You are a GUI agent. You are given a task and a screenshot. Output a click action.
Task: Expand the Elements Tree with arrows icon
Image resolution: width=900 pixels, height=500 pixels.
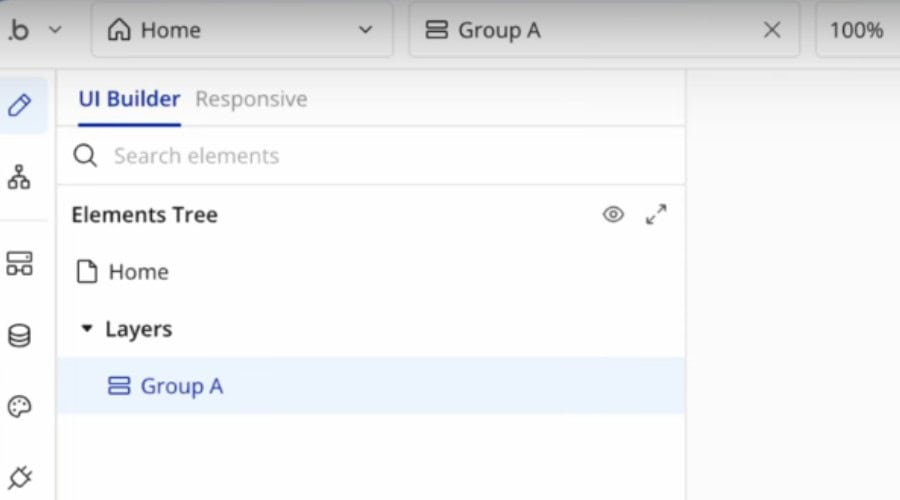(x=656, y=214)
